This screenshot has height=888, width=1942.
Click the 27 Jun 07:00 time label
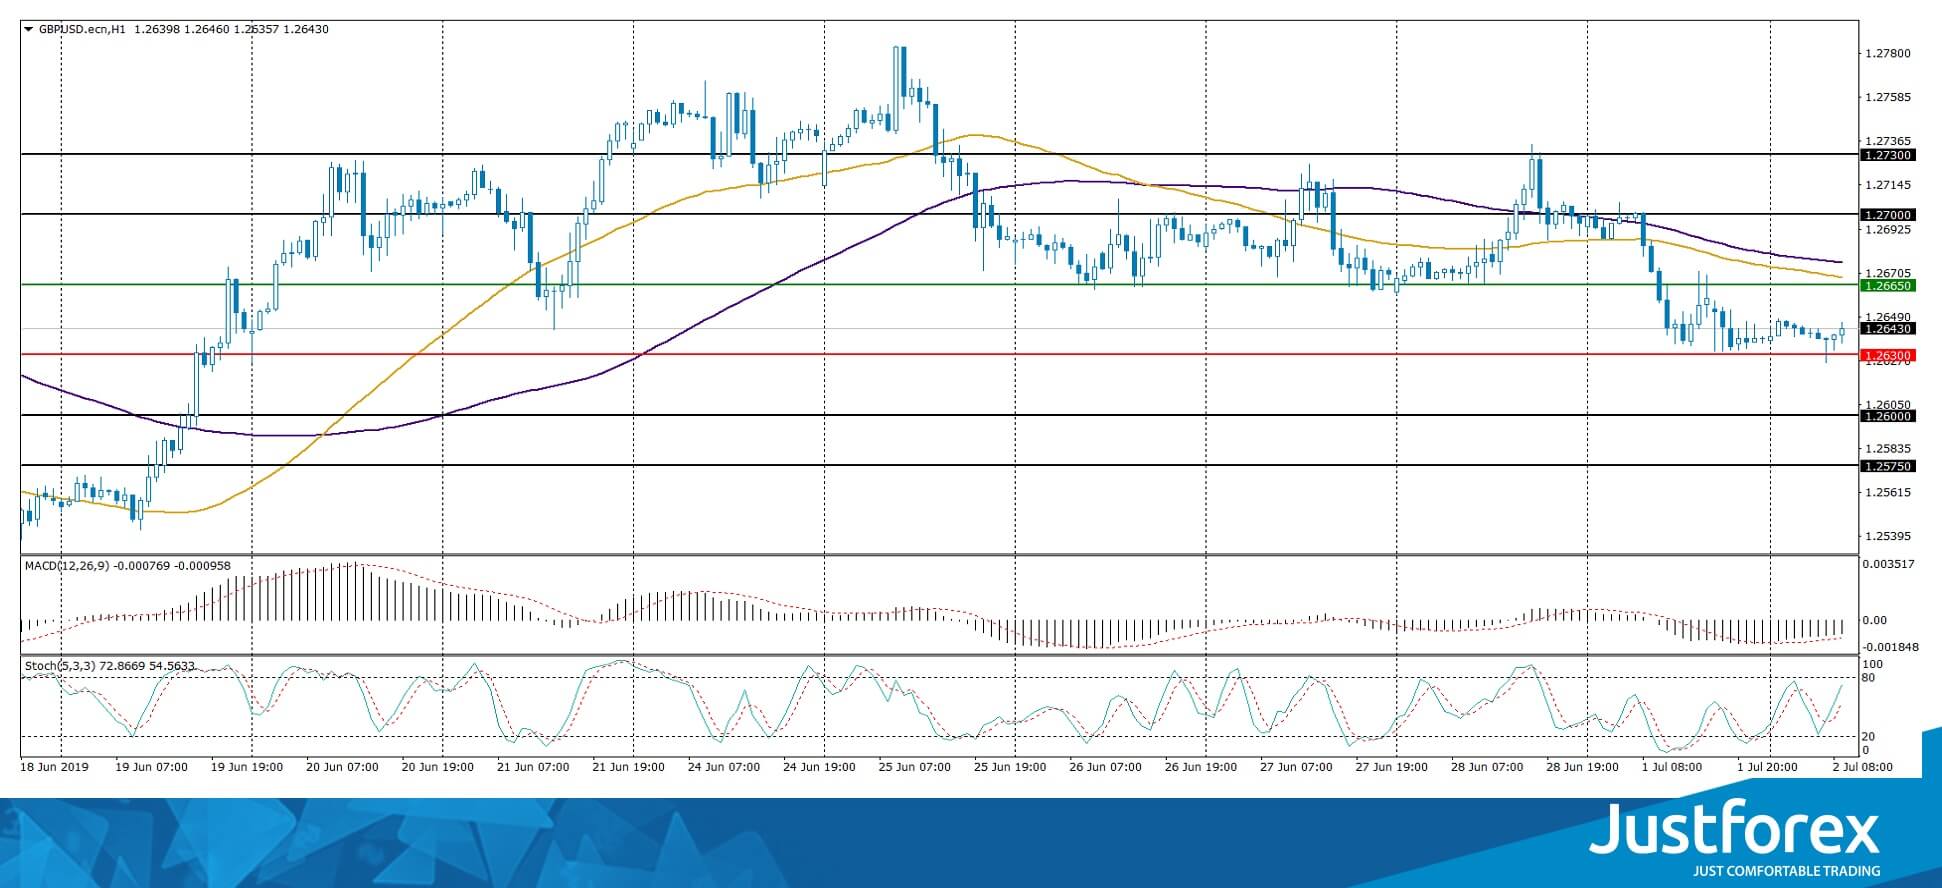tap(1296, 767)
